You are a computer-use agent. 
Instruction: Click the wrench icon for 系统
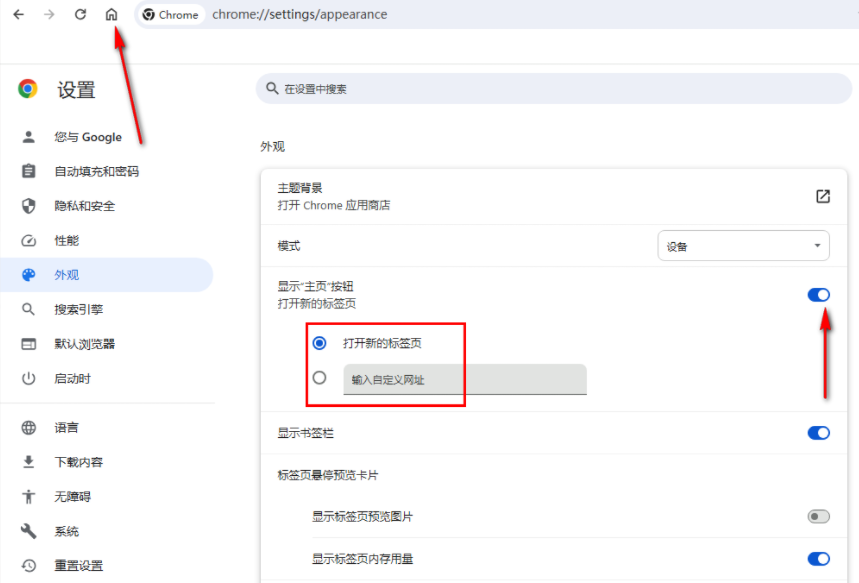(x=28, y=531)
